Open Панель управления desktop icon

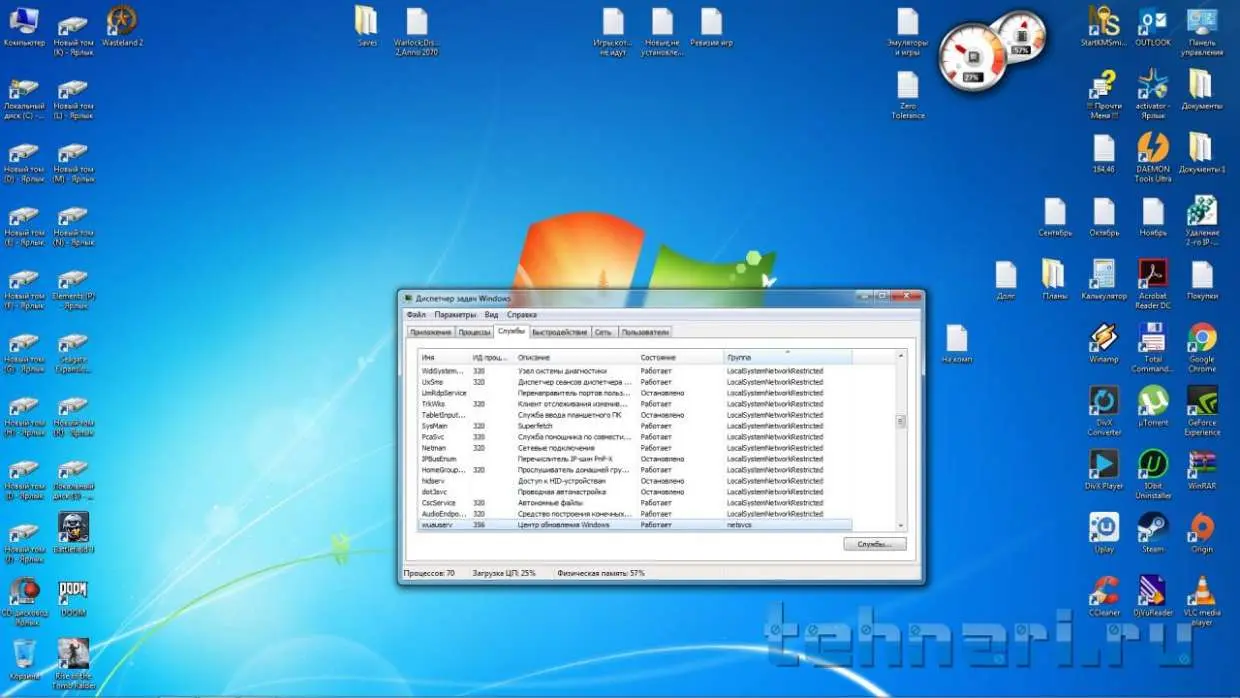[x=1202, y=30]
